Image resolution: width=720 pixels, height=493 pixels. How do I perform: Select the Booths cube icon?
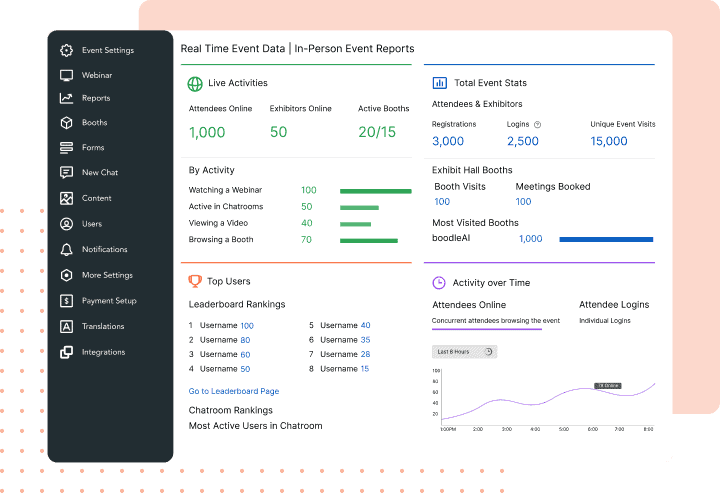66,123
